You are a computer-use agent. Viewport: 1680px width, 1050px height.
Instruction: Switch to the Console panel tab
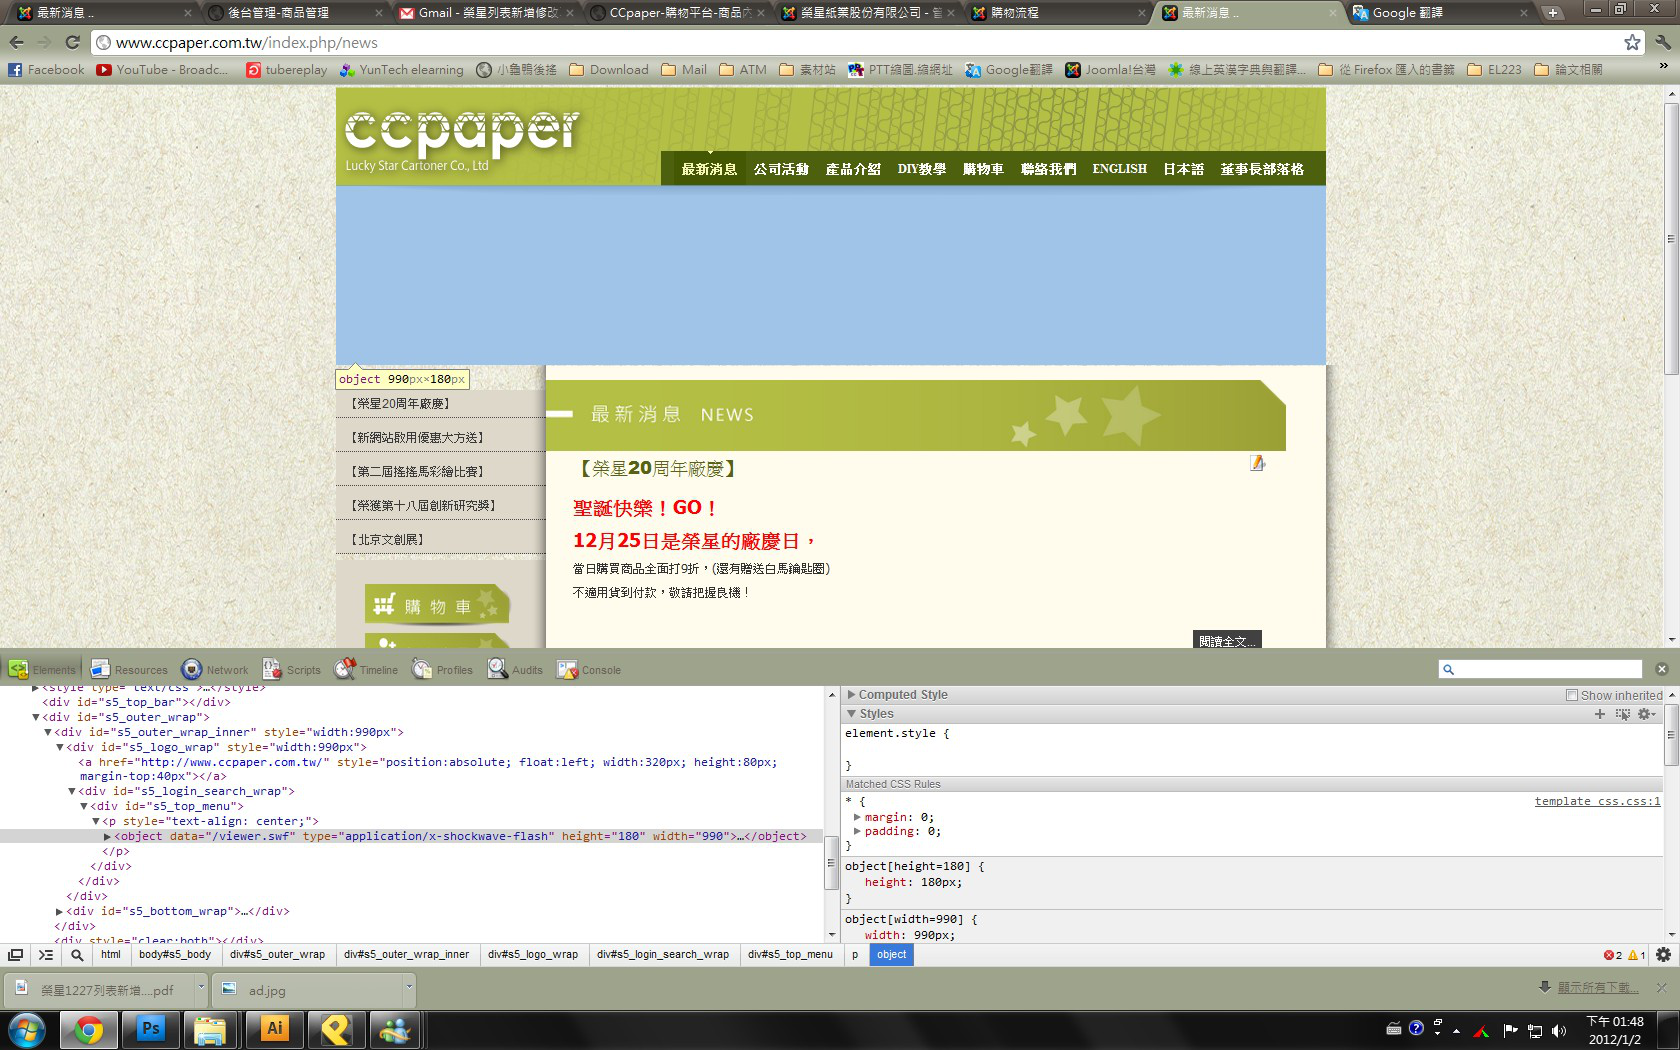click(x=590, y=670)
